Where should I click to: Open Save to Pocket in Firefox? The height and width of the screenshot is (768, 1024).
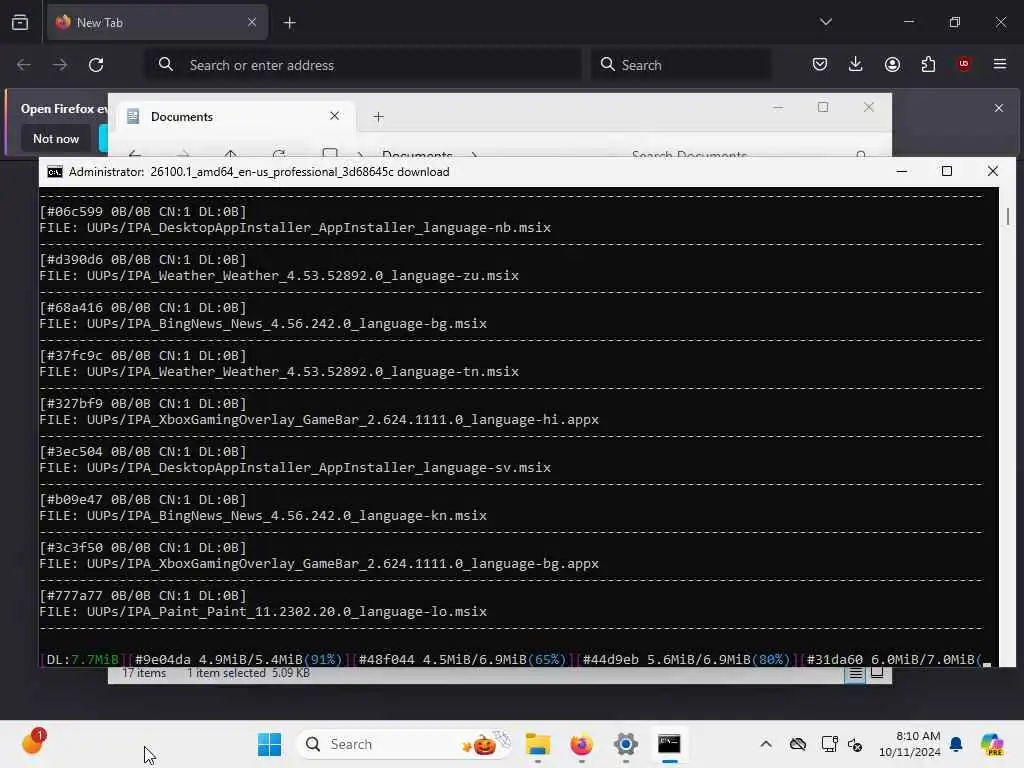click(x=820, y=64)
